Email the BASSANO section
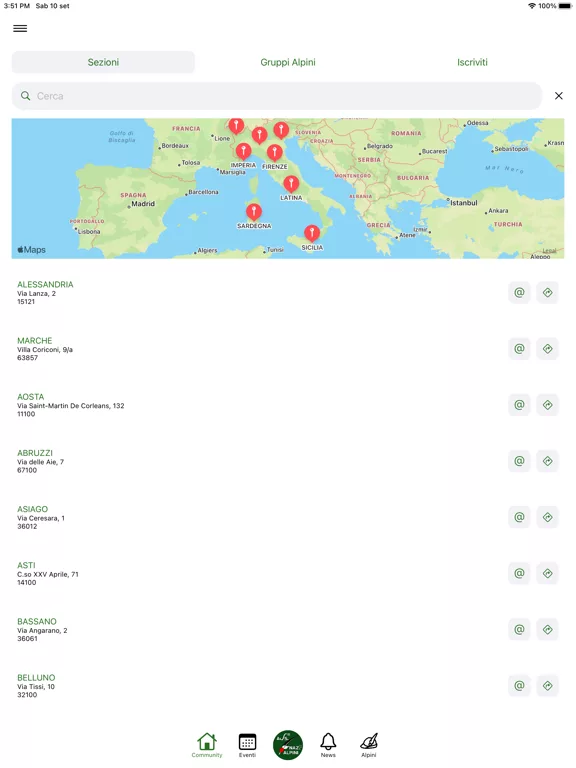The image size is (576, 768). pos(519,629)
